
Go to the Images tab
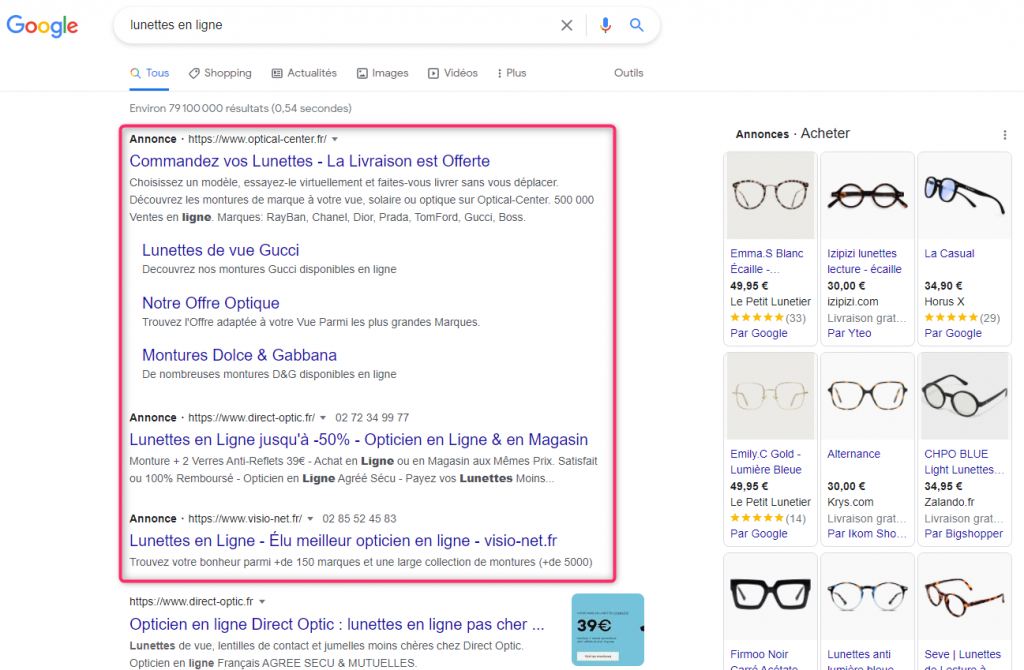383,73
